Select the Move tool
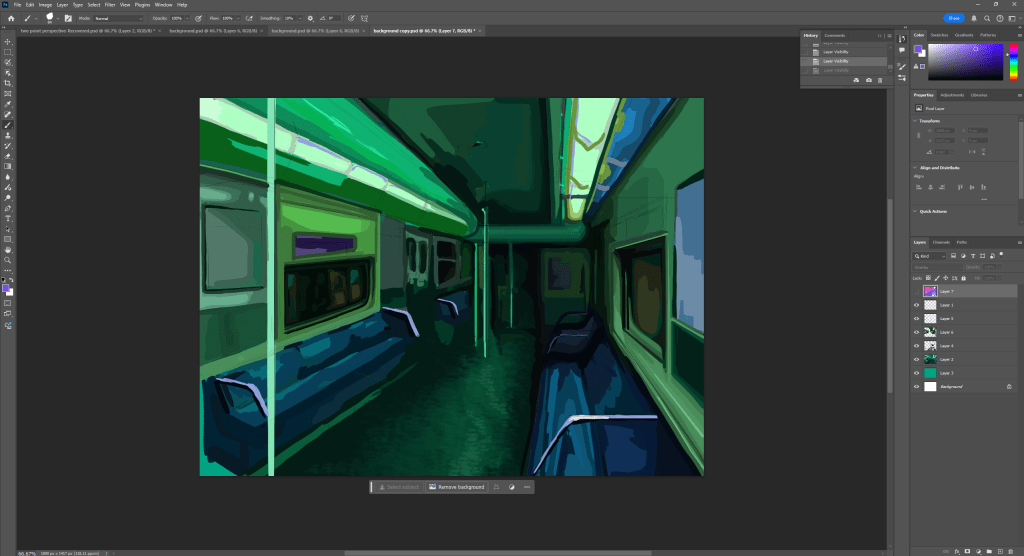The image size is (1024, 556). click(x=8, y=41)
